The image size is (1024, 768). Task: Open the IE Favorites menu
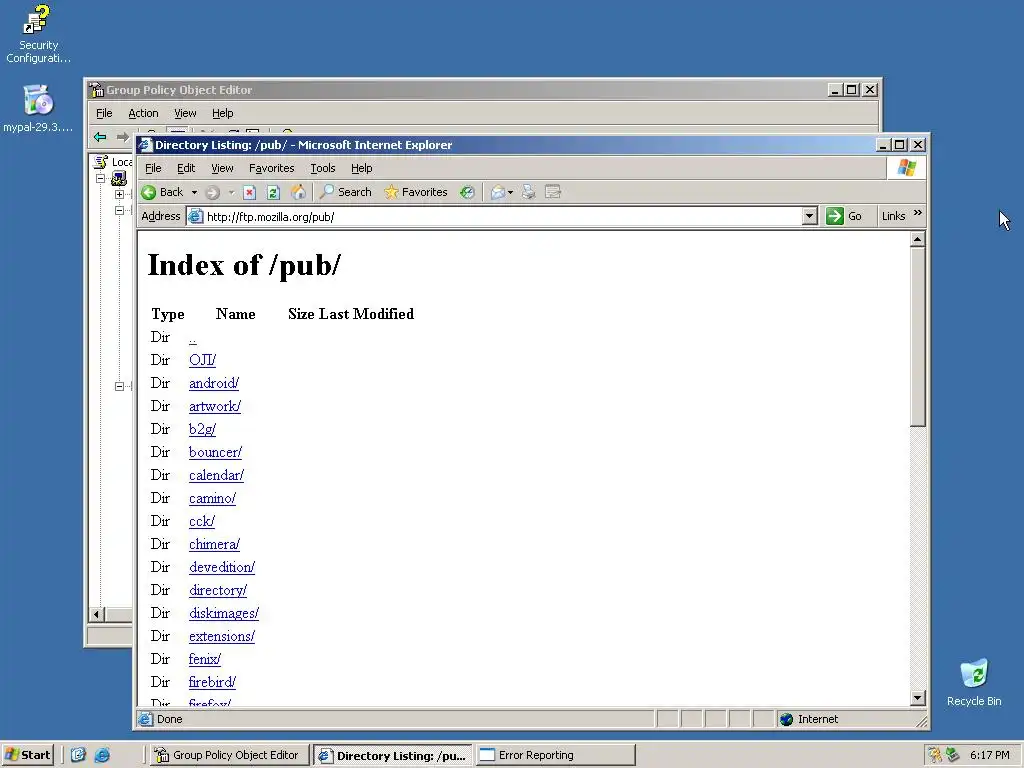(x=272, y=168)
